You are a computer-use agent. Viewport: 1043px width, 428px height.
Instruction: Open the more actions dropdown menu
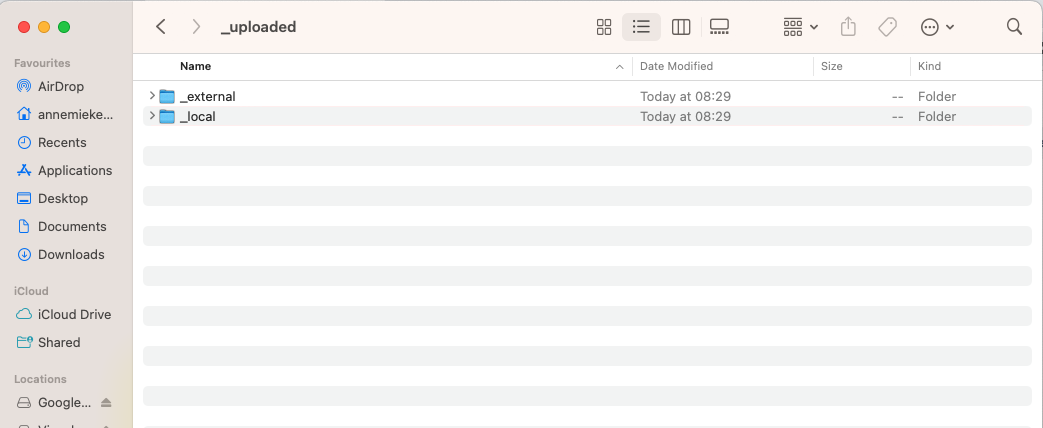pos(937,27)
